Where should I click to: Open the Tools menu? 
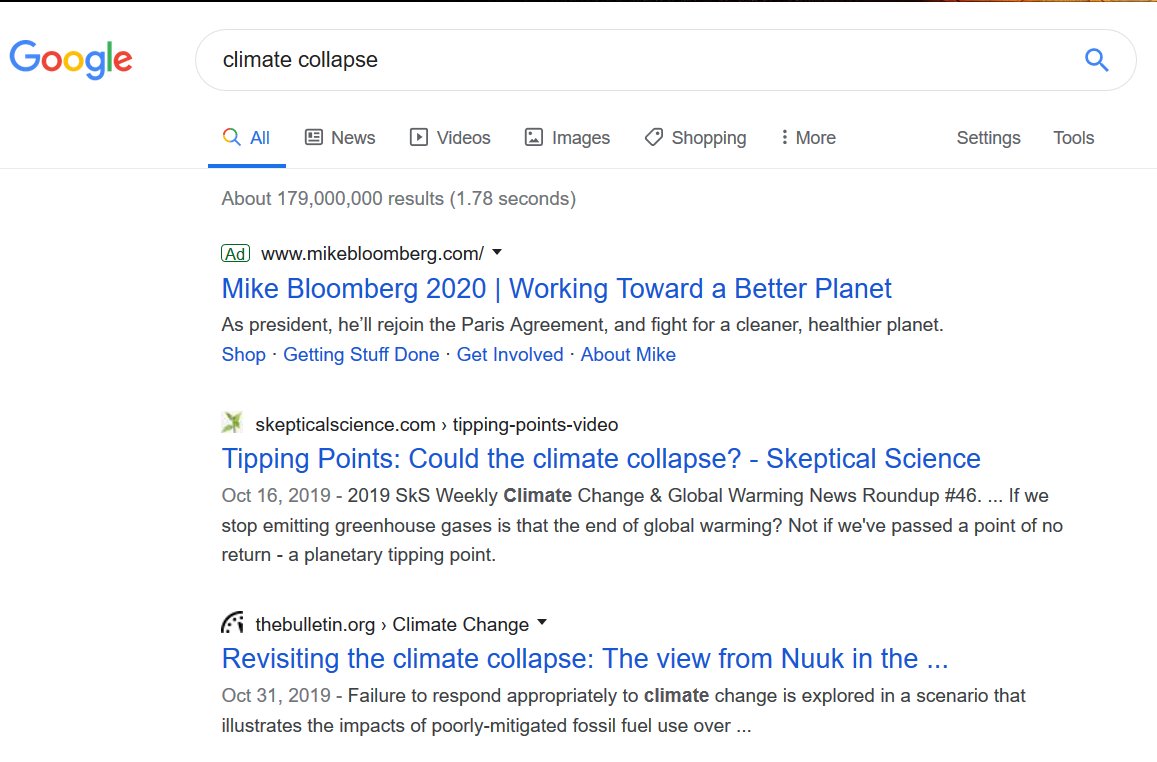[x=1074, y=138]
